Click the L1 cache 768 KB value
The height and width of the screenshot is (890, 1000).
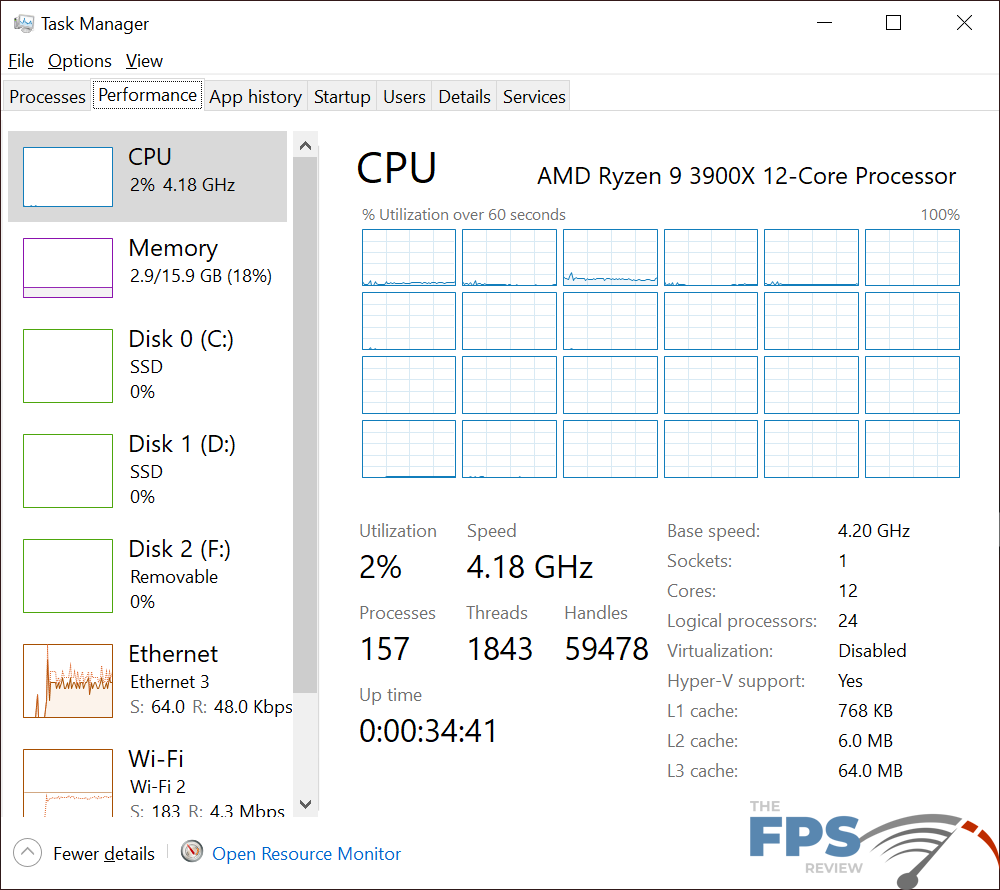coord(865,711)
